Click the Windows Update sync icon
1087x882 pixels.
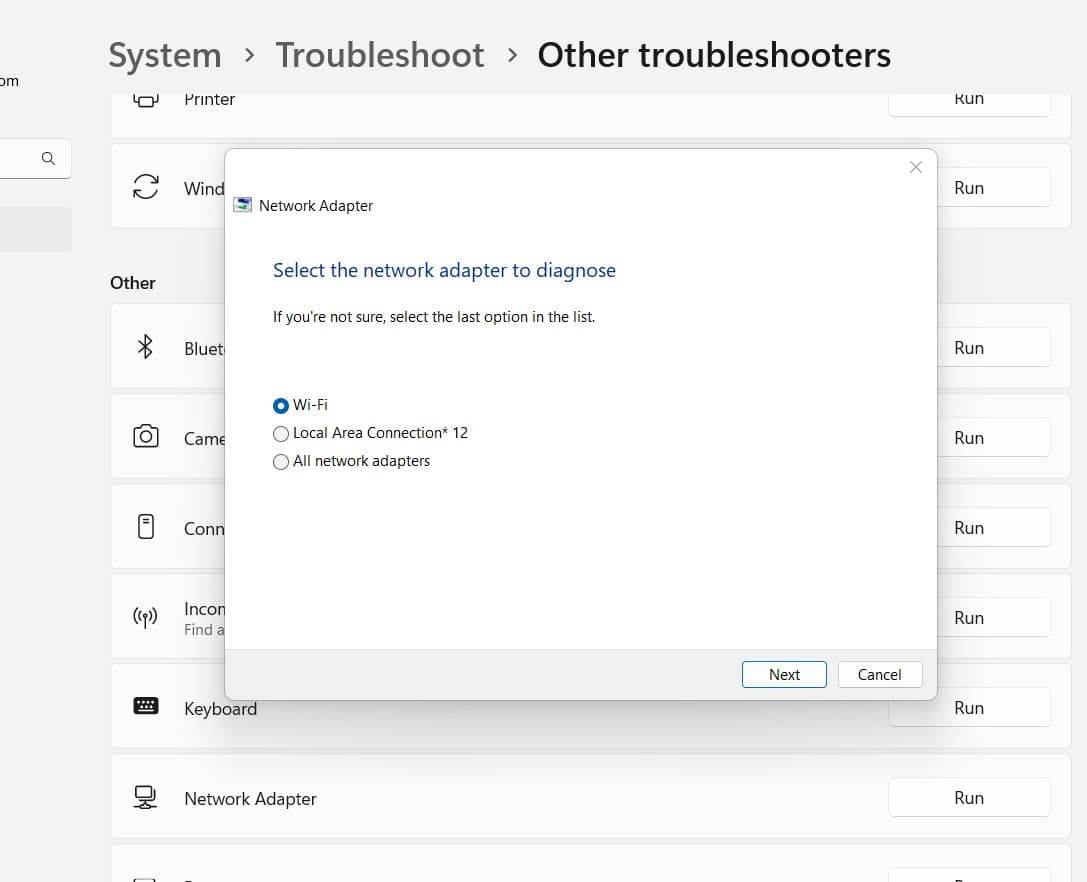(146, 187)
